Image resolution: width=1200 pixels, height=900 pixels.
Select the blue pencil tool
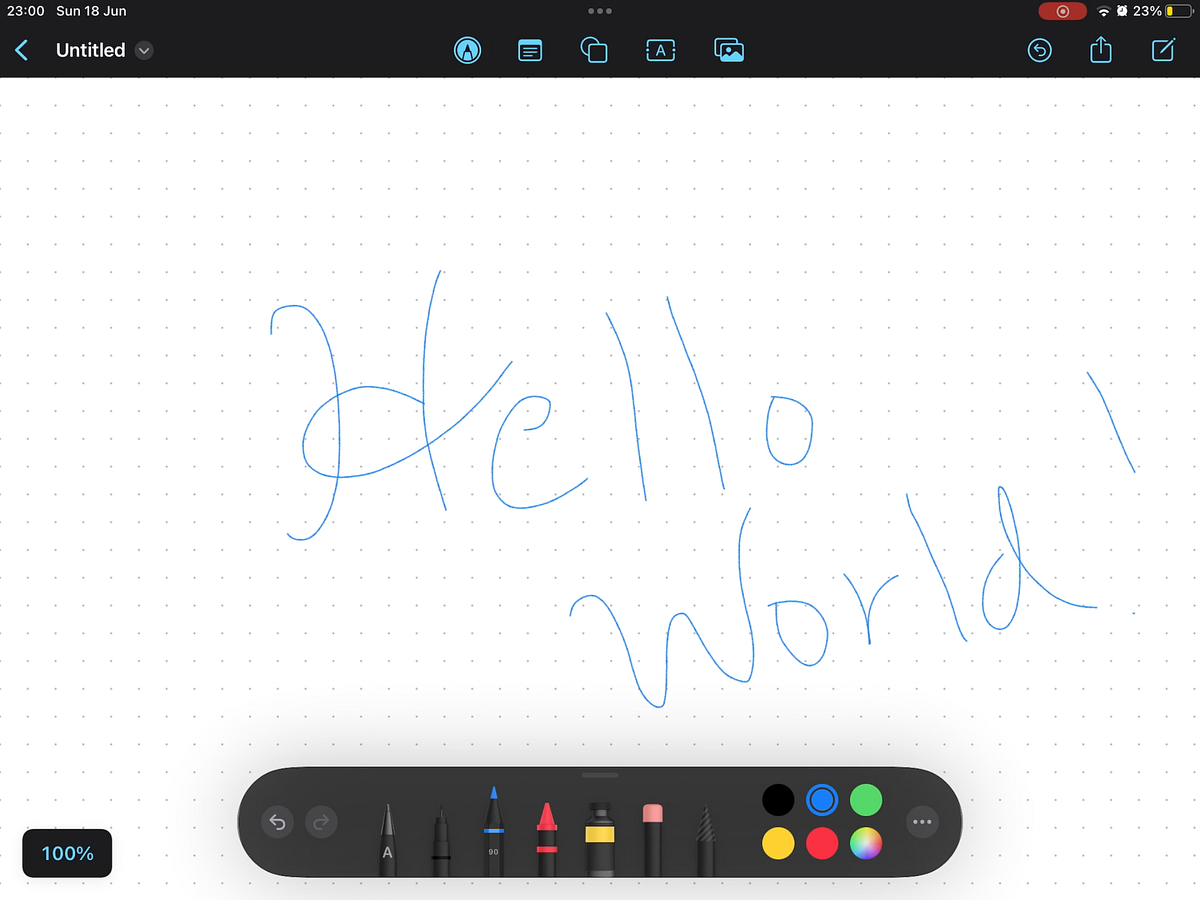coord(493,832)
